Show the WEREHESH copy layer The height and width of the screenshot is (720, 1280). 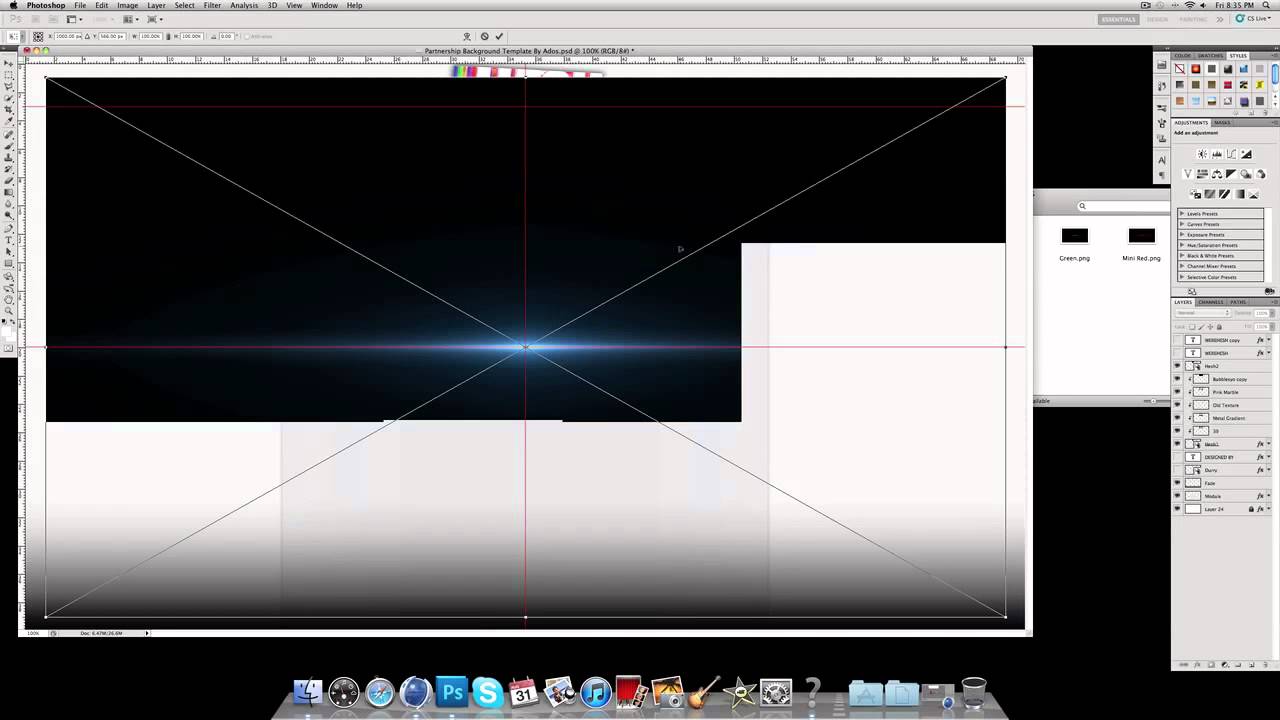coord(1177,340)
